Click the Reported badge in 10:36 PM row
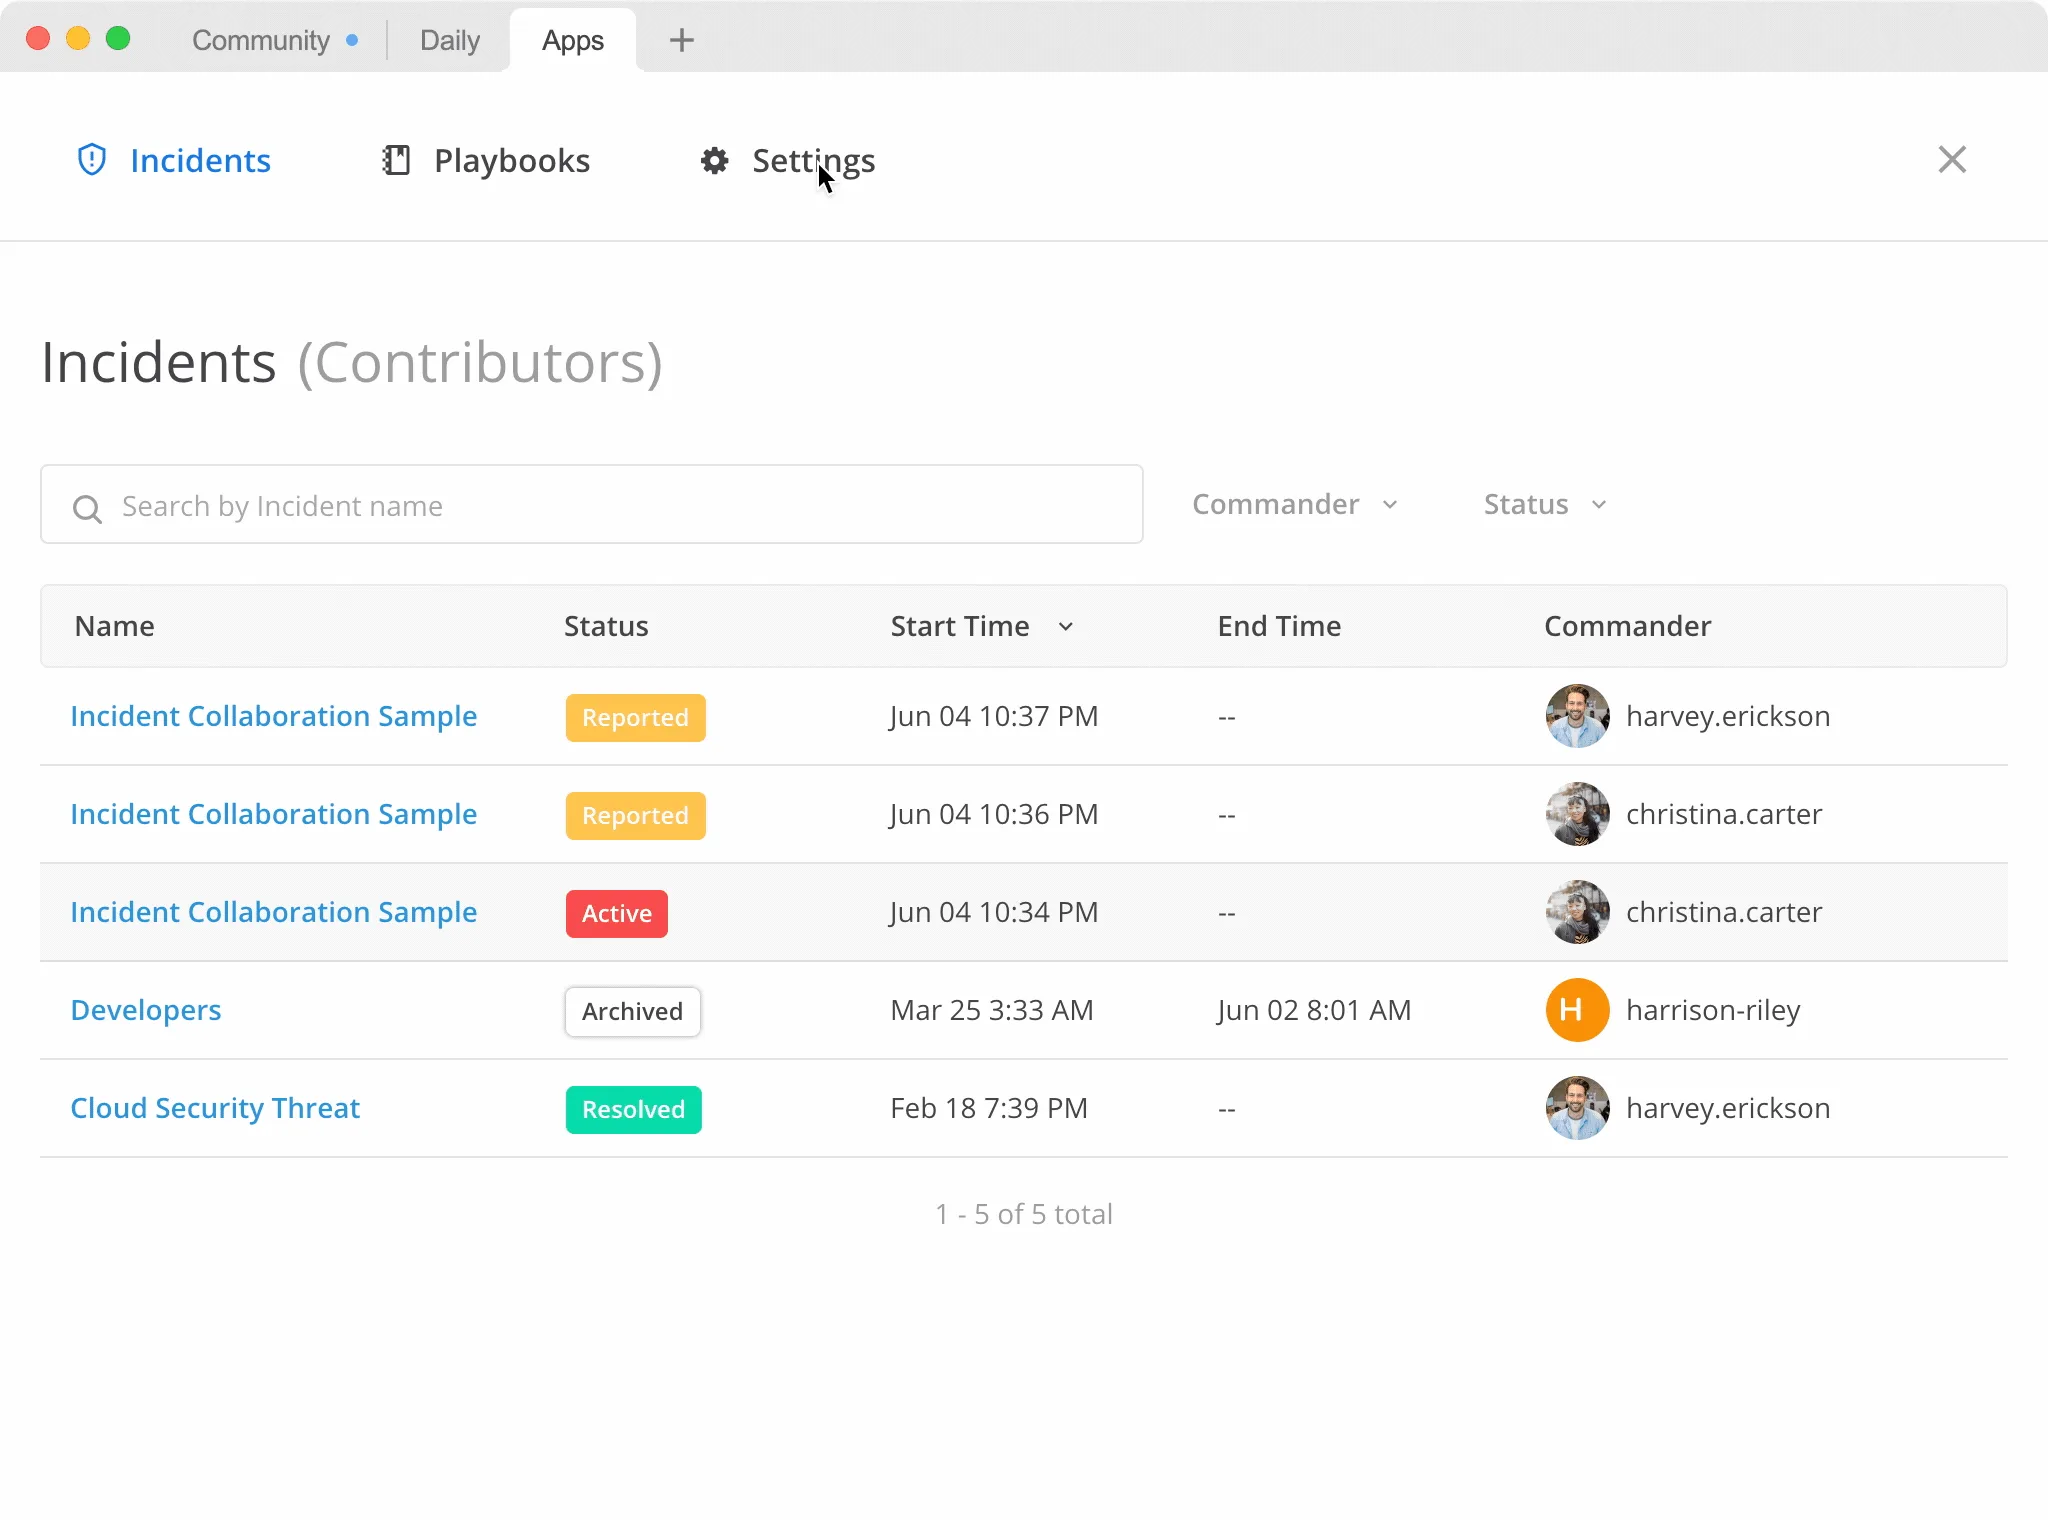The height and width of the screenshot is (1520, 2048). click(x=636, y=816)
